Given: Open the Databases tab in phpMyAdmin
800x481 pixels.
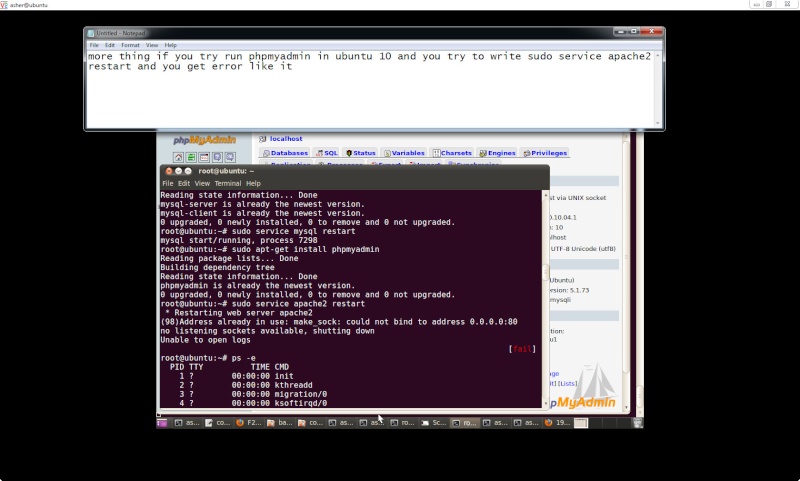Looking at the screenshot, I should [x=285, y=153].
